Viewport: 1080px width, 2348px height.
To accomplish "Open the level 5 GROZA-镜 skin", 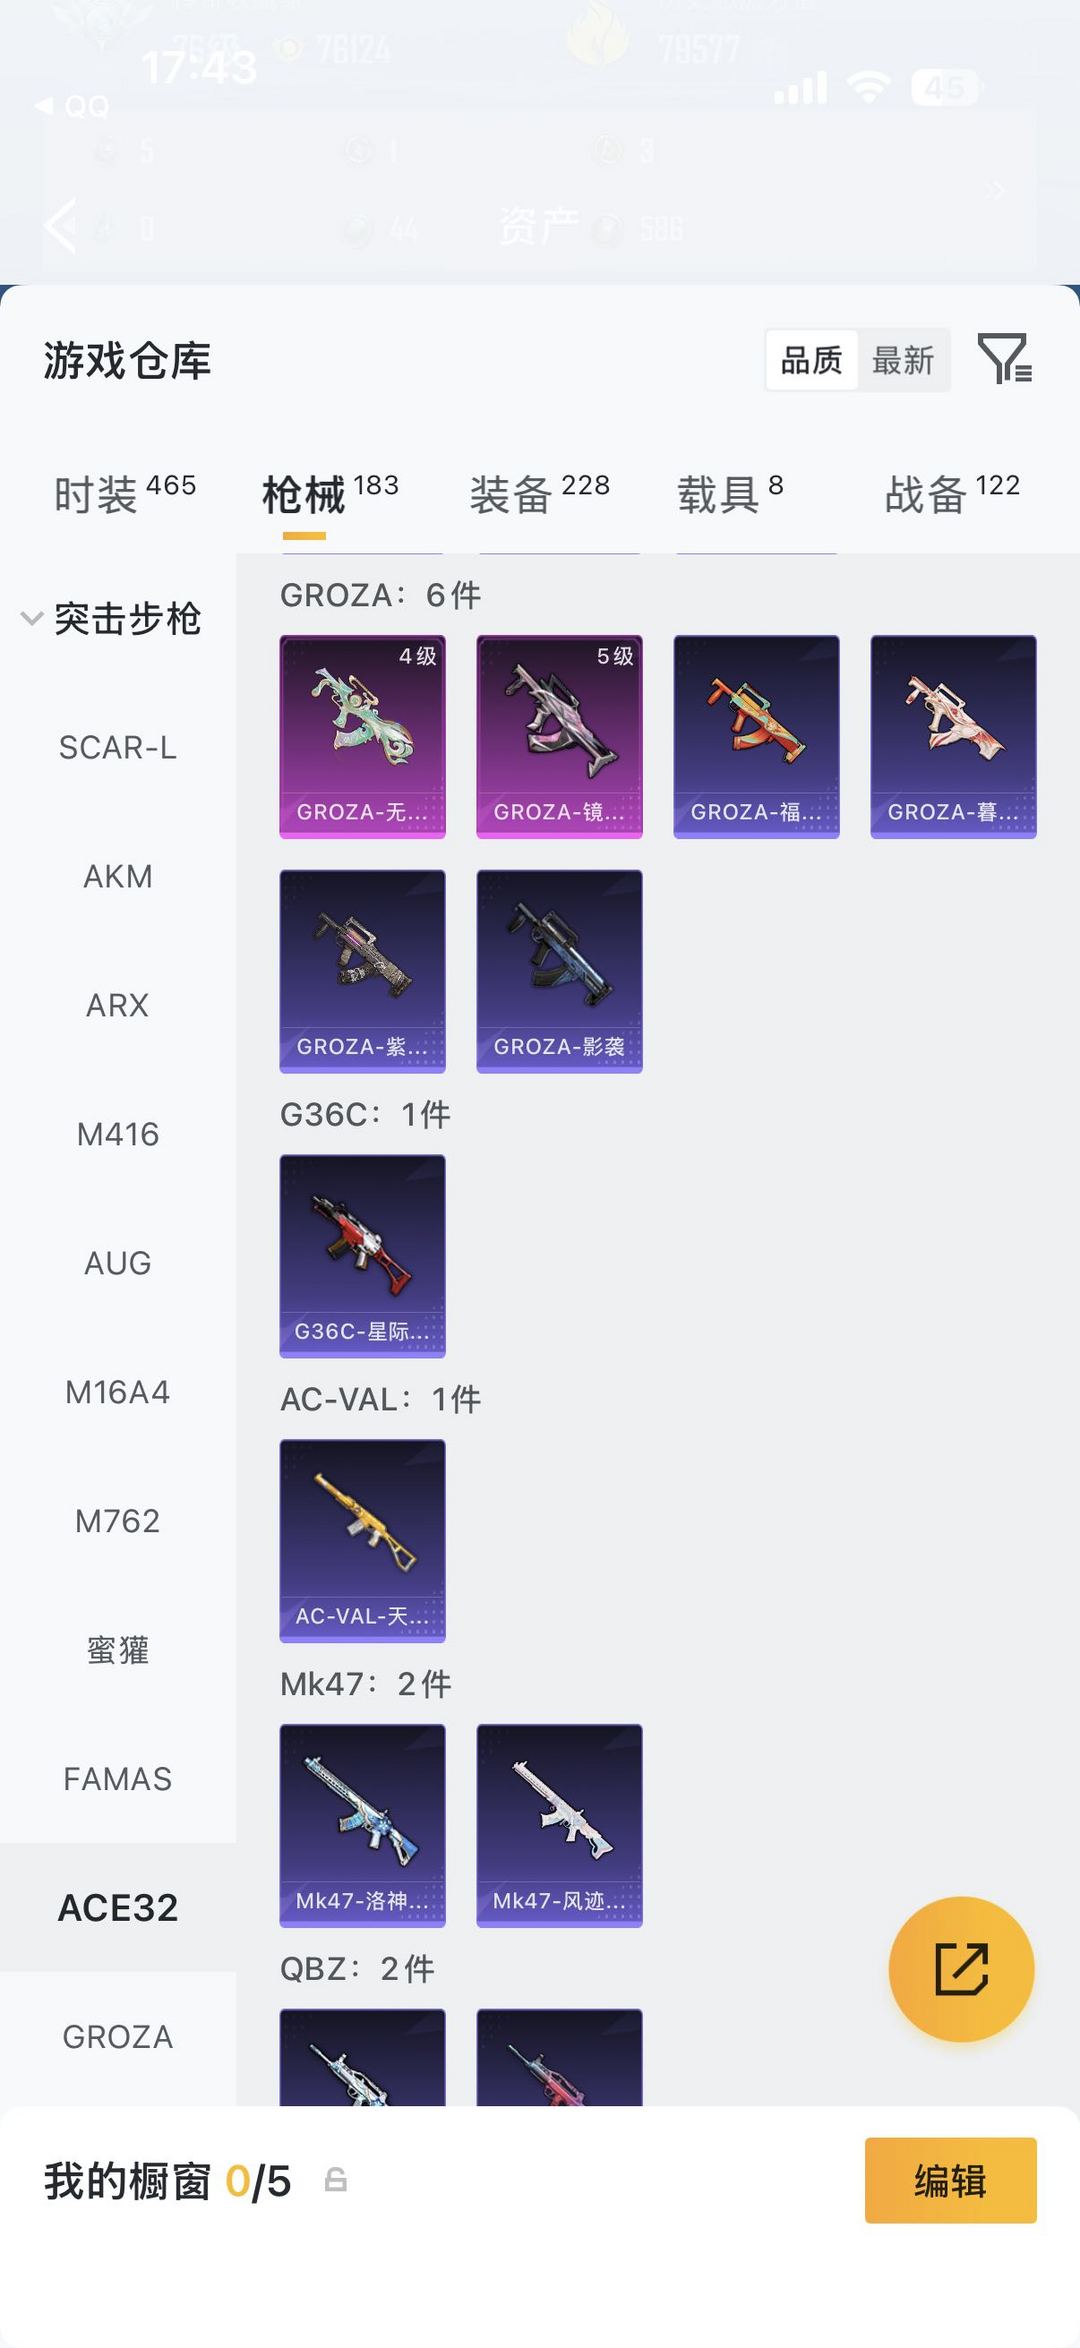I will (559, 736).
